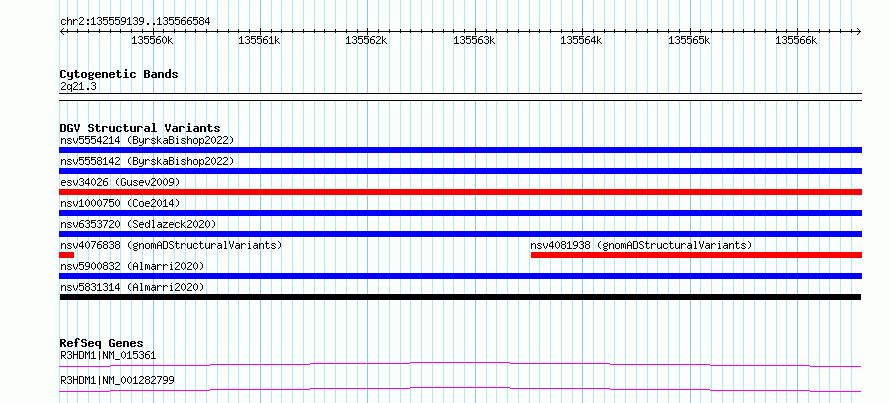890x403 pixels.
Task: Open the esv34026 (Gusev2009) label
Action: tap(120, 182)
